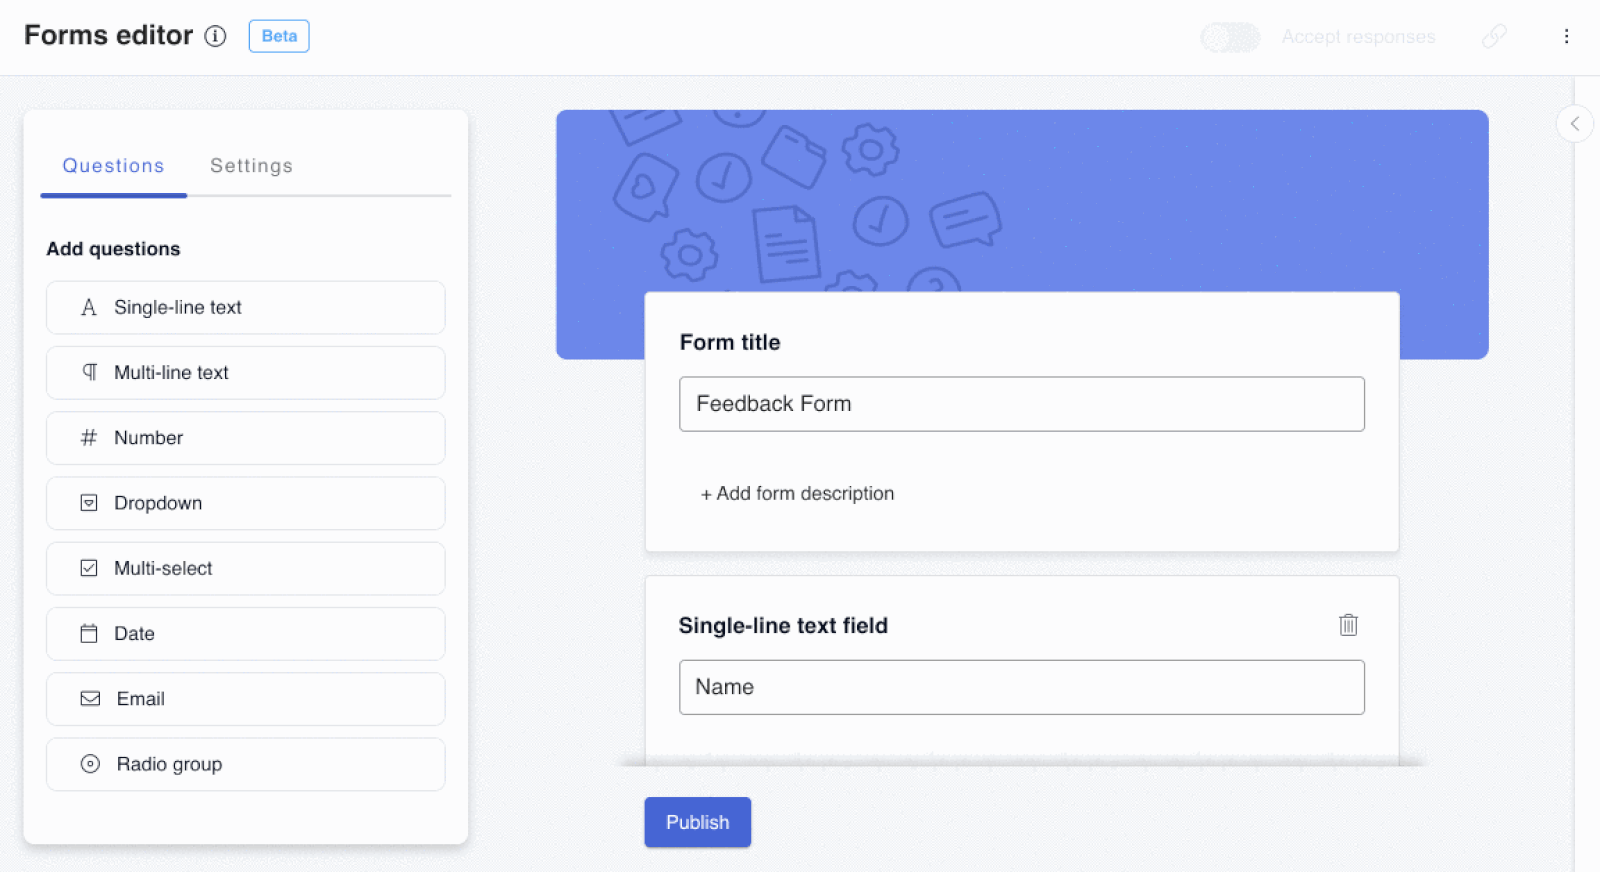
Task: Click the copy form link icon
Action: (x=1494, y=37)
